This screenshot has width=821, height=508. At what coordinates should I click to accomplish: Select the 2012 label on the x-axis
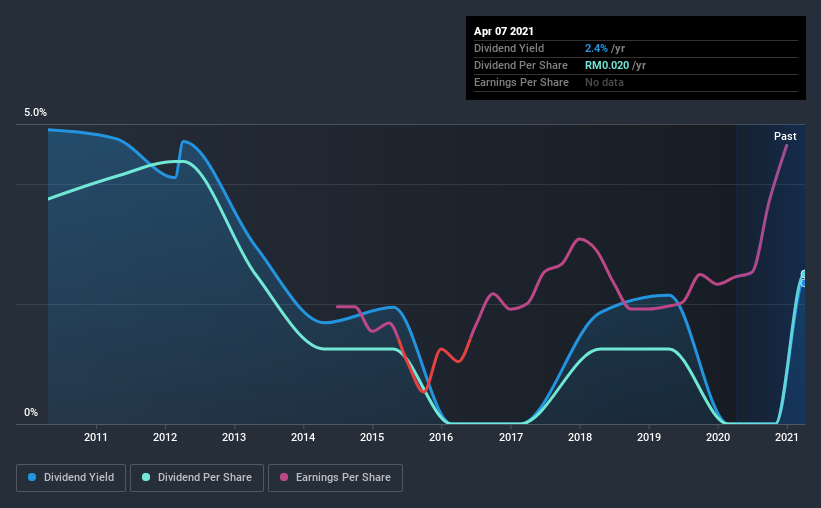[165, 437]
